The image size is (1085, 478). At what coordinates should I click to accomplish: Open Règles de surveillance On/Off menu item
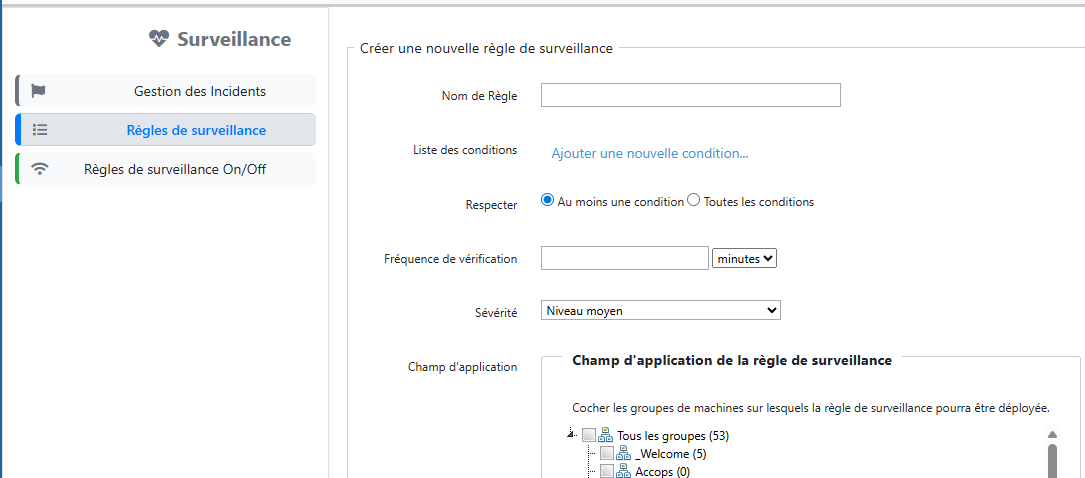coord(175,169)
